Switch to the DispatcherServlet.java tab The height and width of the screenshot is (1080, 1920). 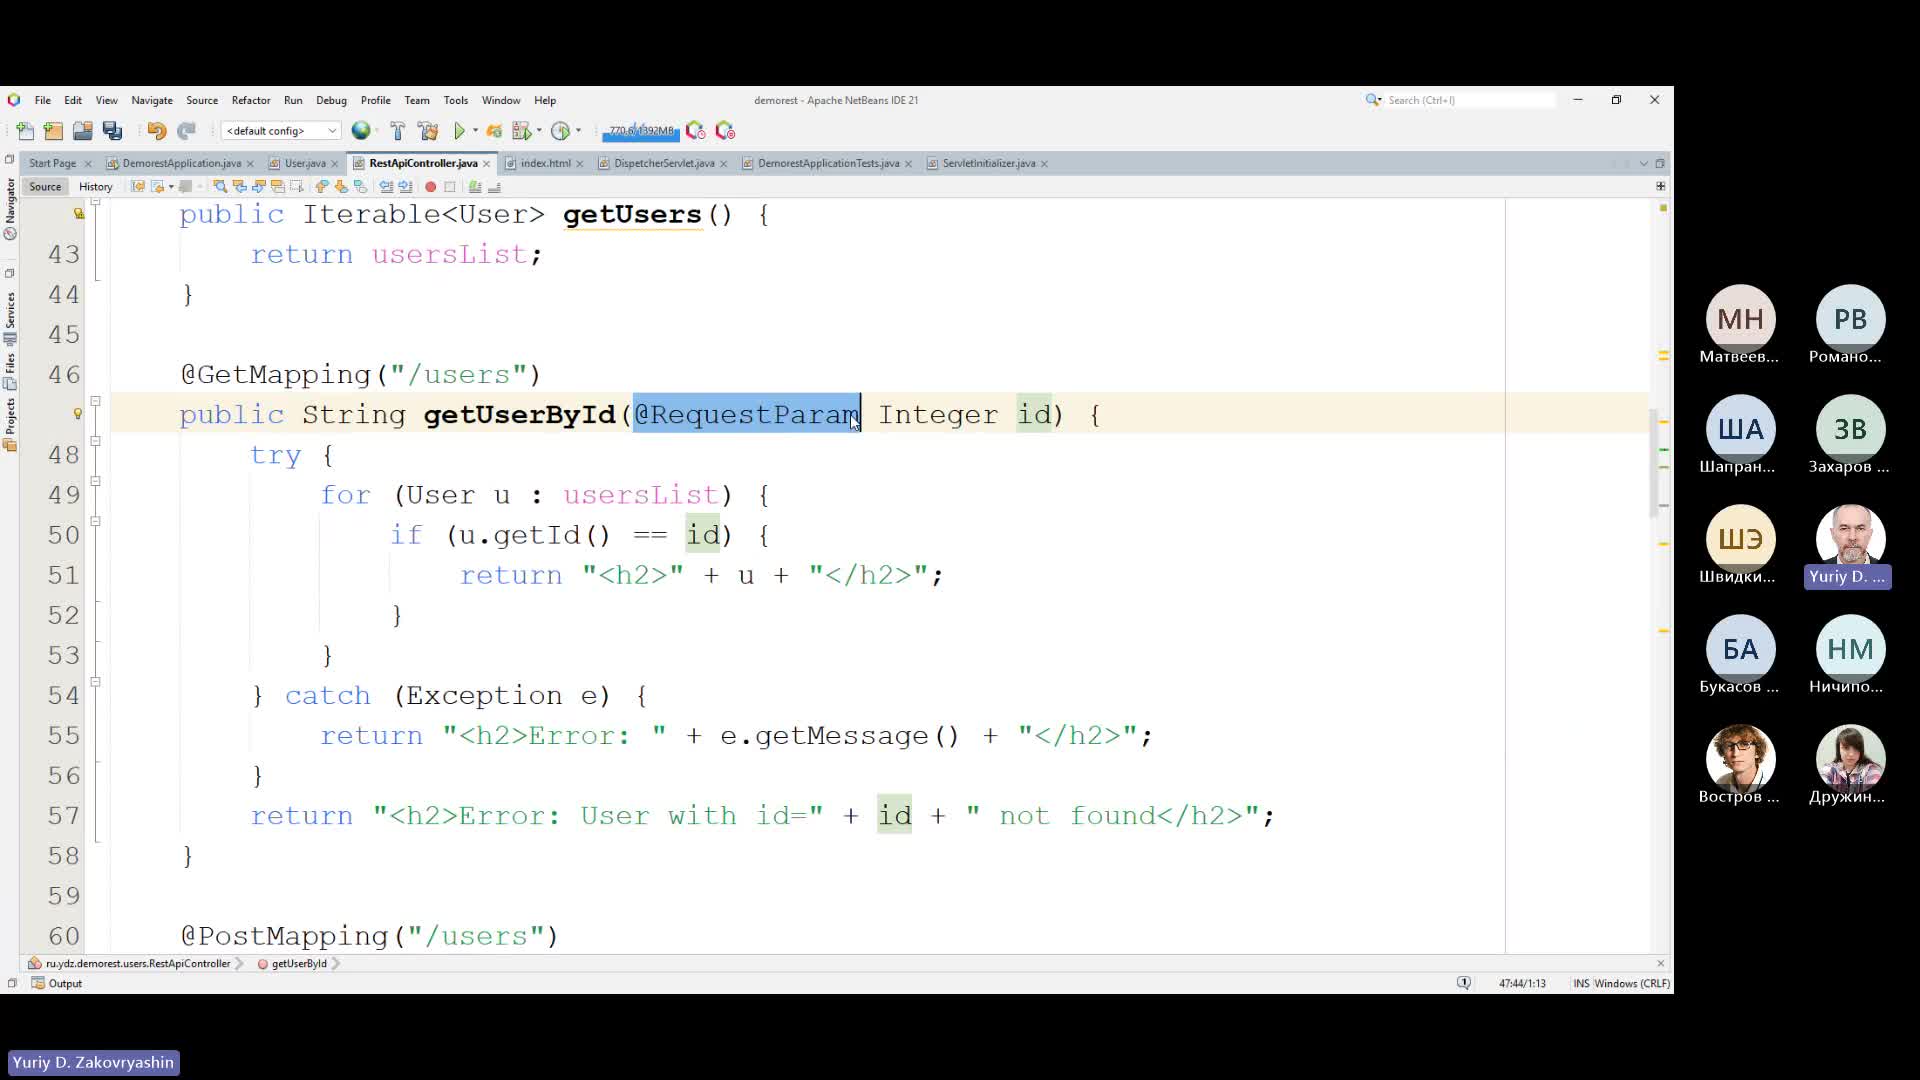tap(664, 163)
